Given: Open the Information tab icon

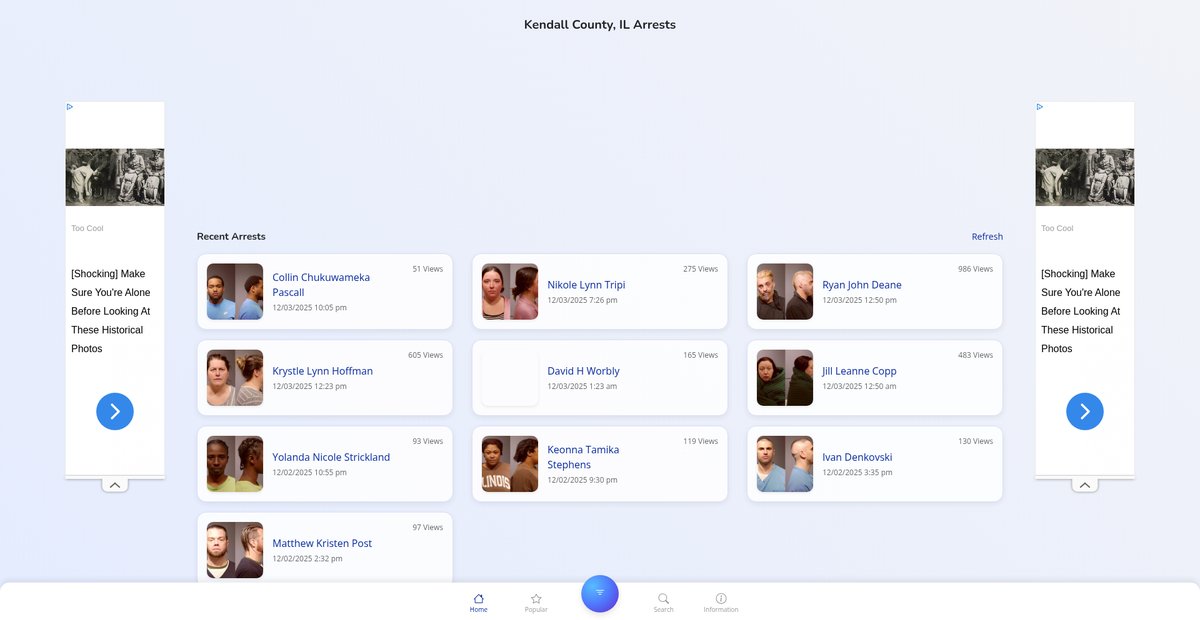Looking at the screenshot, I should (721, 602).
